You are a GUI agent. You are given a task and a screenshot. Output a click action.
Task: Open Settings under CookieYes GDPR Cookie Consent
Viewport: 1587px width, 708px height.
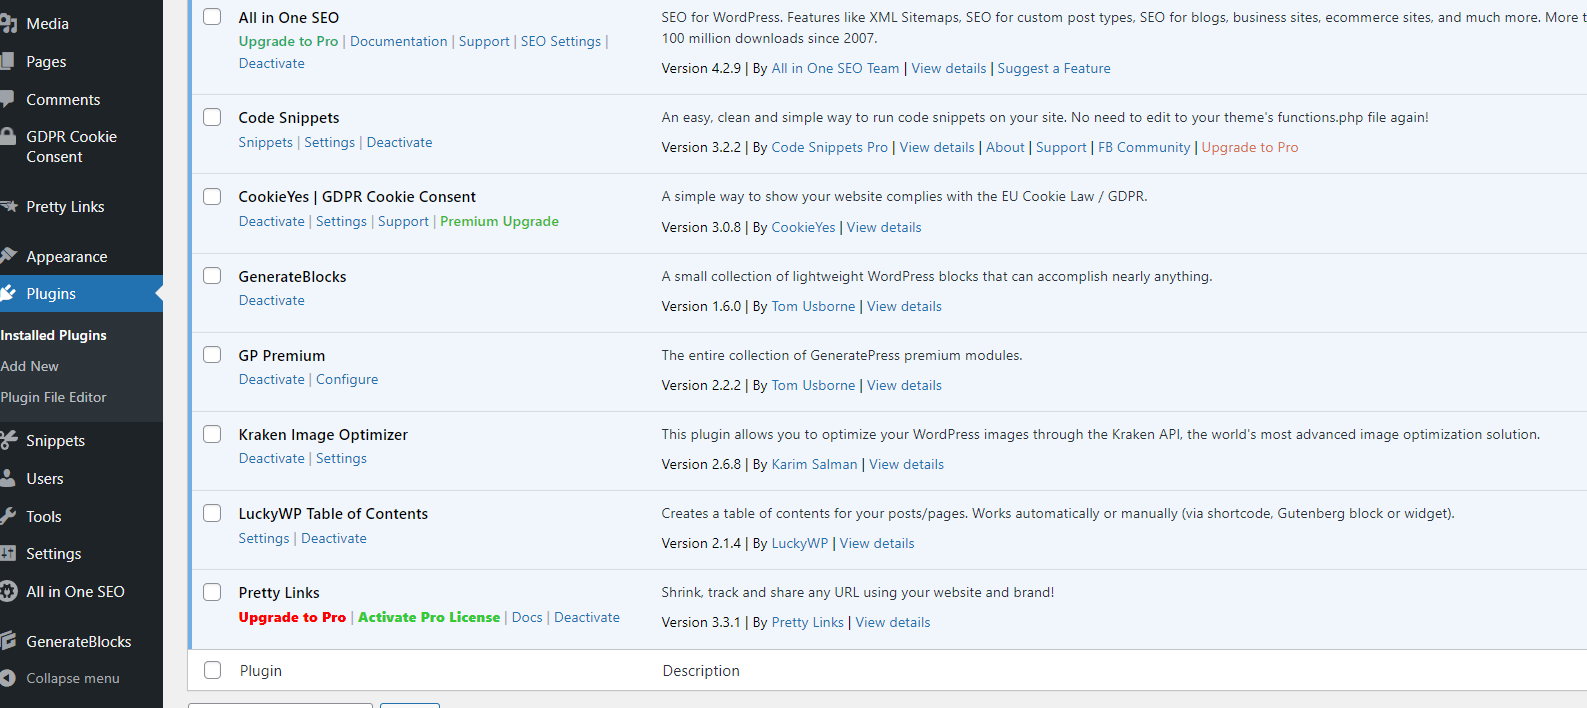342,221
